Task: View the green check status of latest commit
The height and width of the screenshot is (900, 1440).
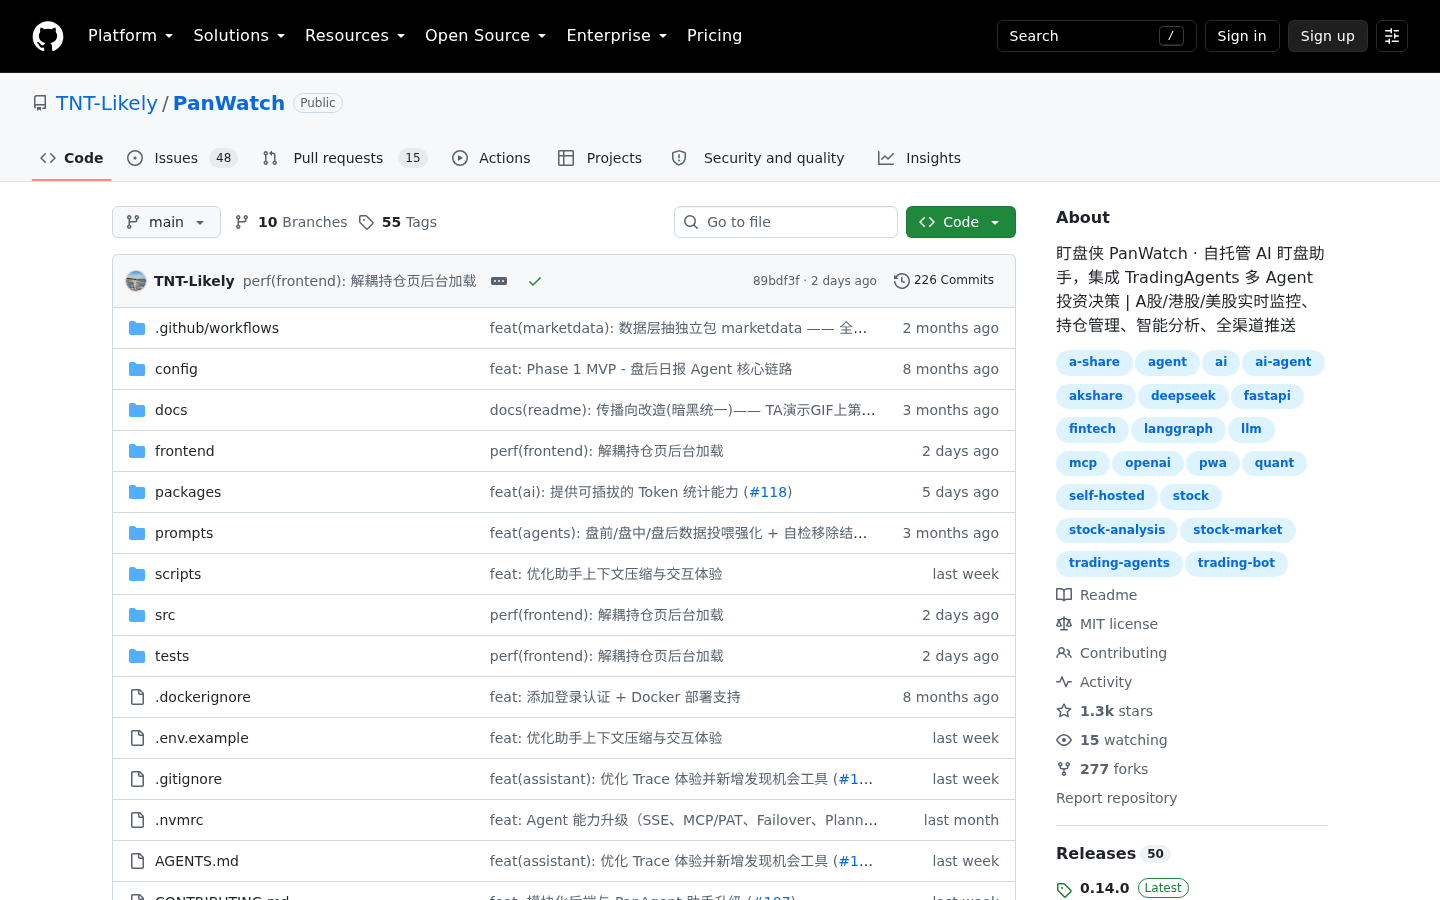Action: pos(535,281)
